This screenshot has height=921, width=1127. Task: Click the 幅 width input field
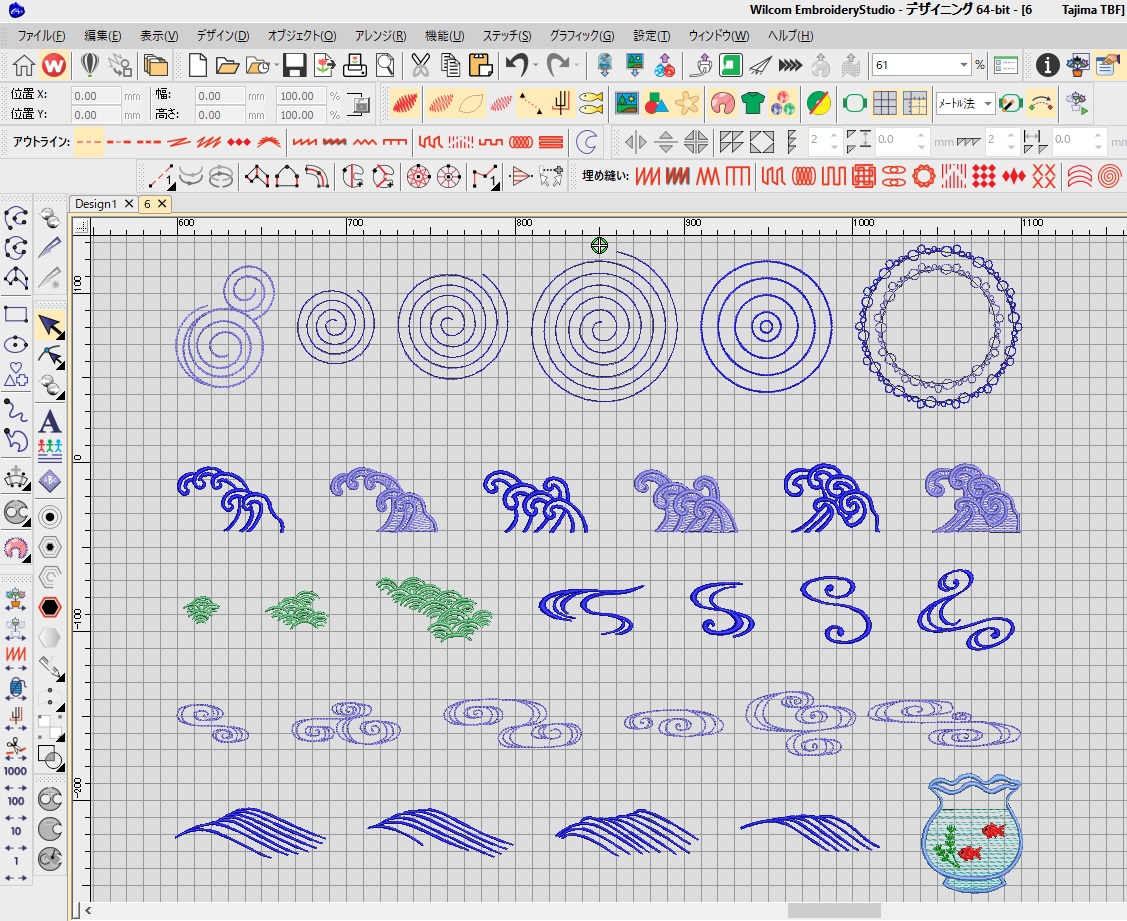(x=220, y=96)
